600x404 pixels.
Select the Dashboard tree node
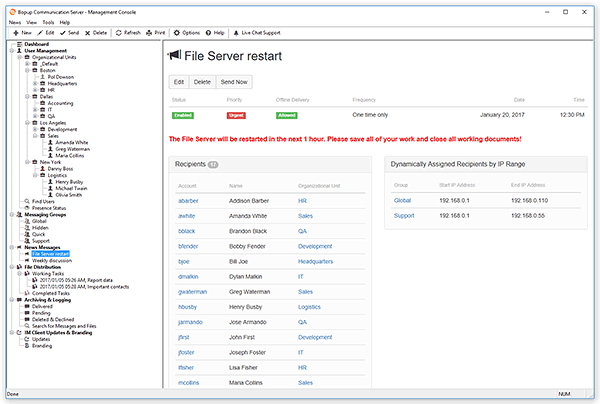pos(36,44)
